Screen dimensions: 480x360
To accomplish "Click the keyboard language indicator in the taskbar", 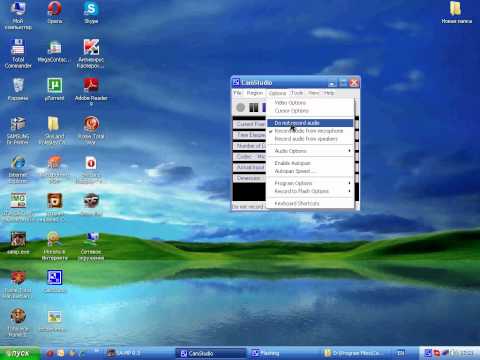I will (x=401, y=353).
